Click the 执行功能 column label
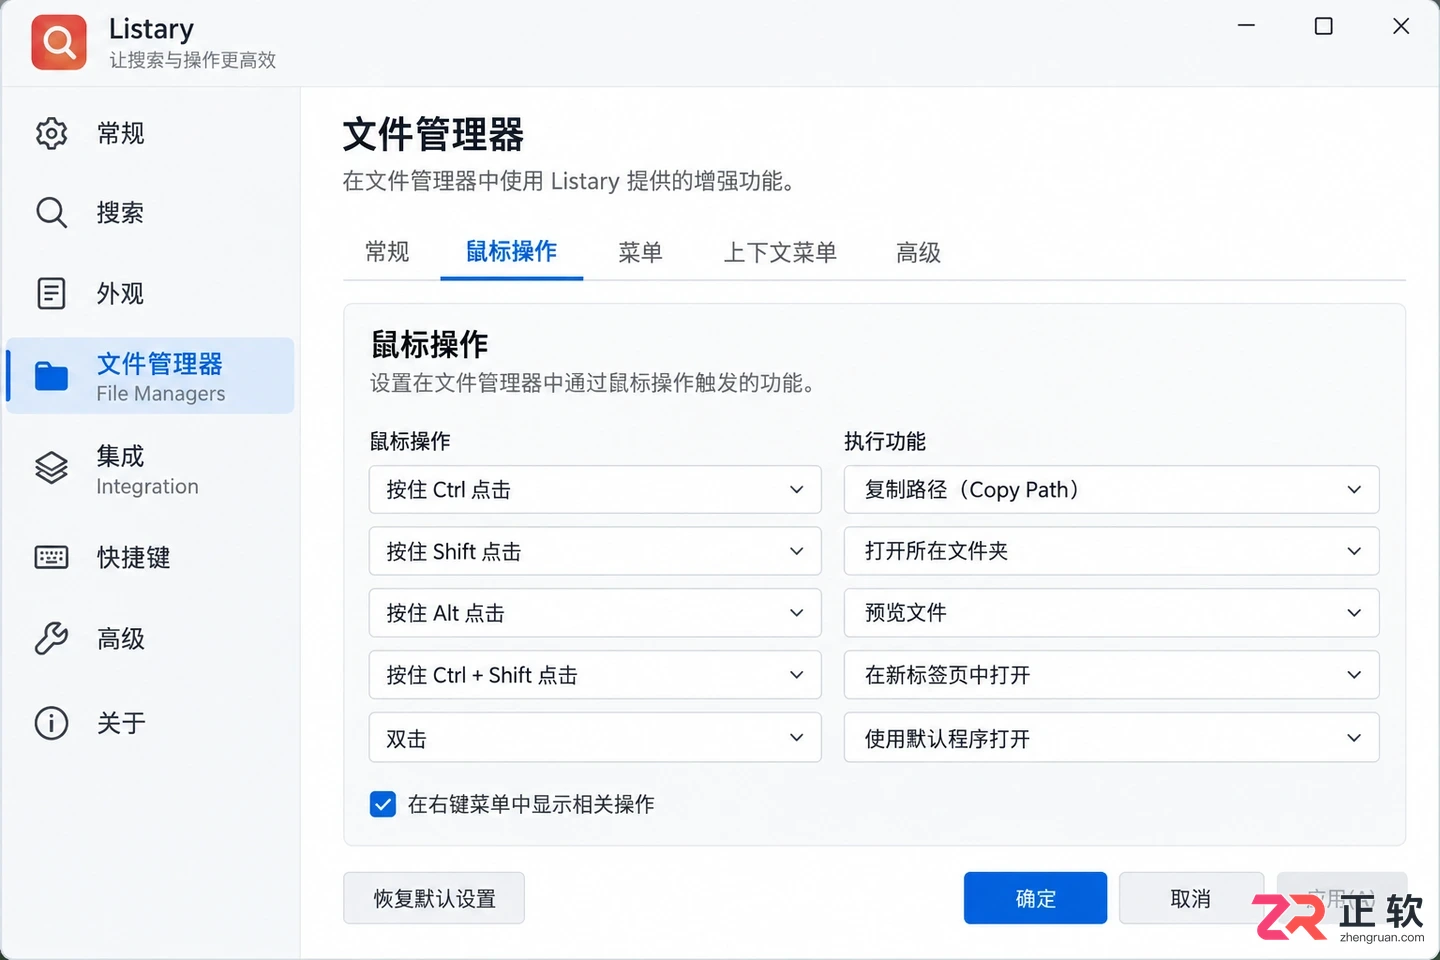 click(x=885, y=441)
